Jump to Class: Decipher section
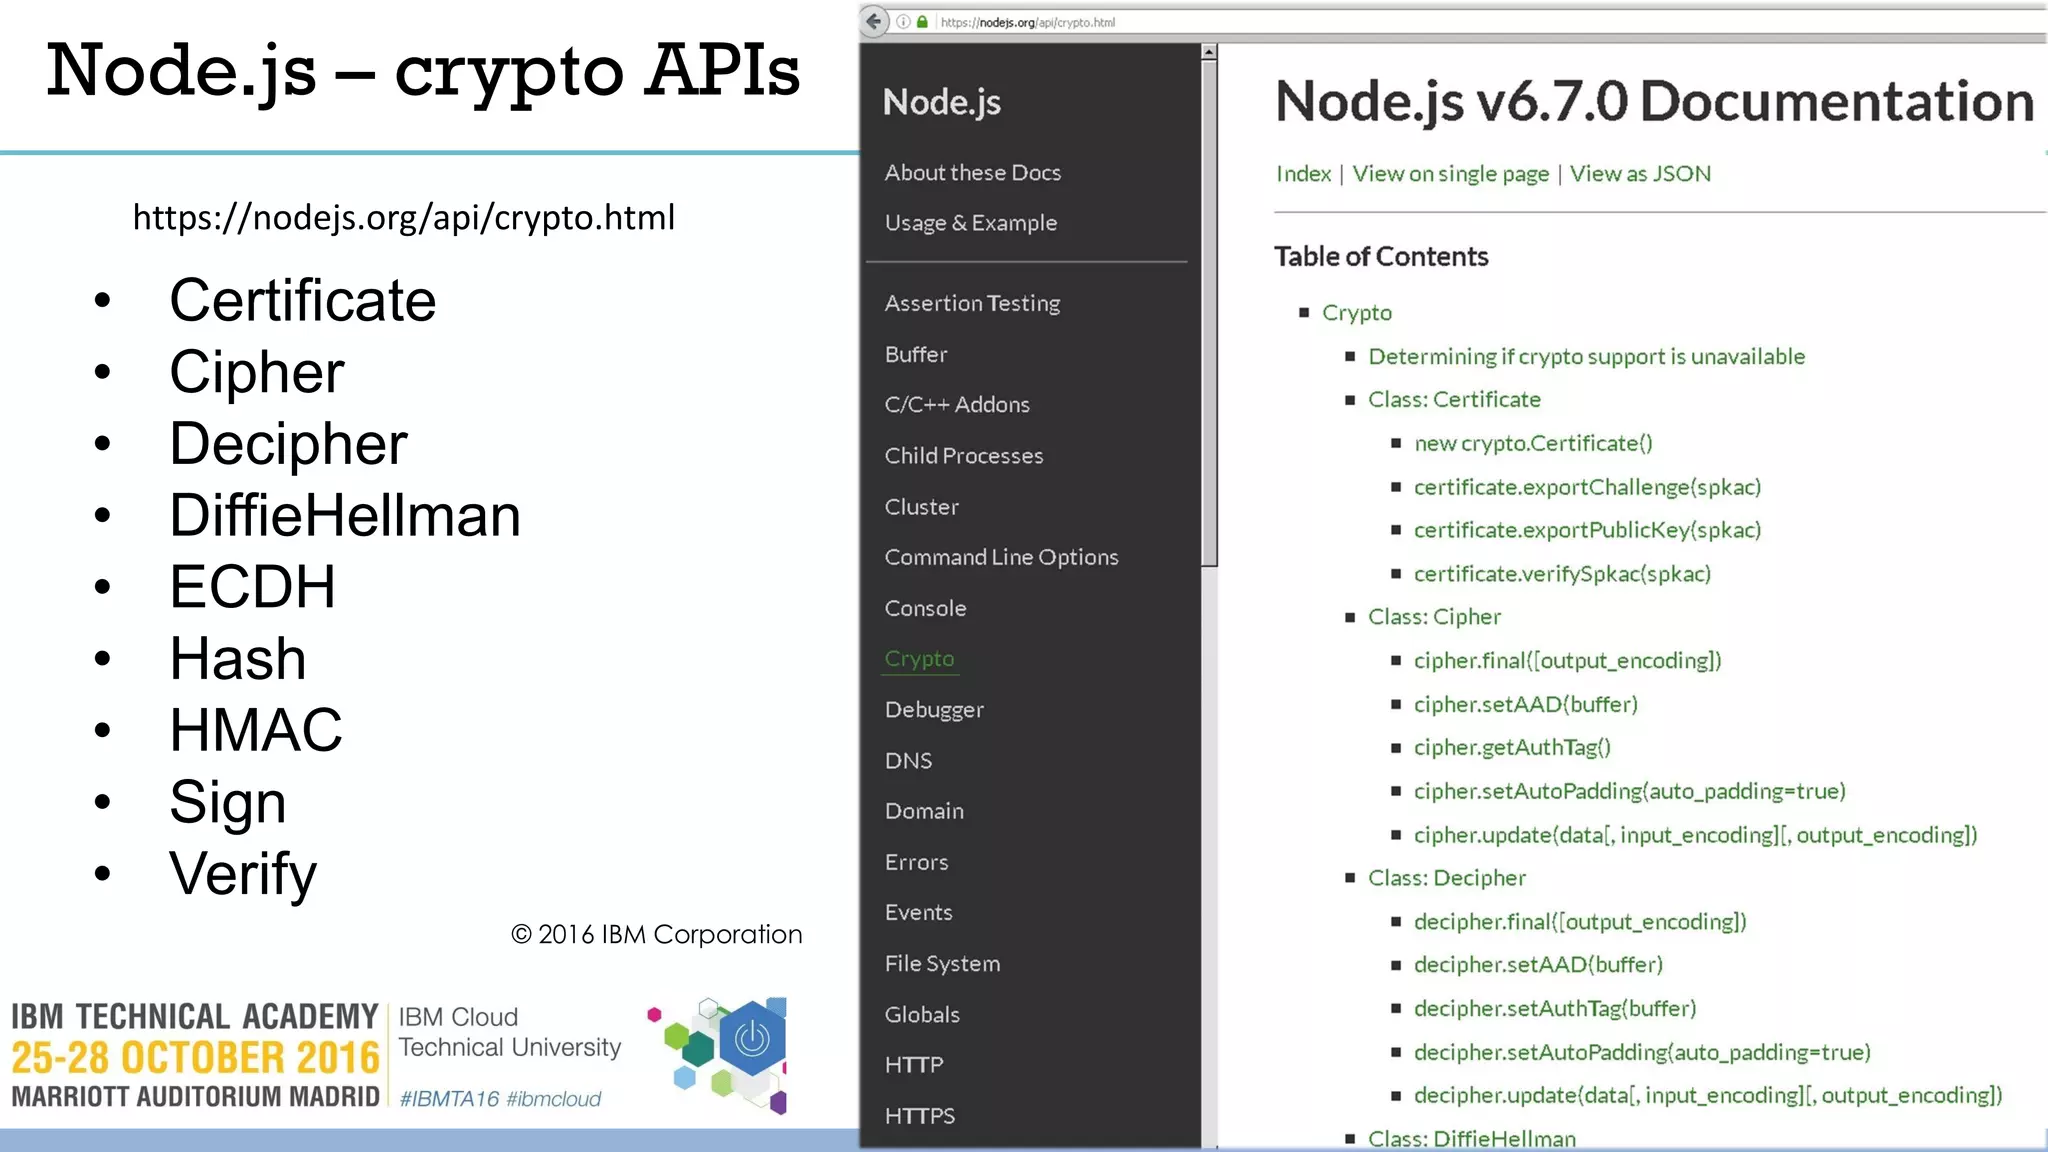Image resolution: width=2048 pixels, height=1152 pixels. coord(1446,878)
